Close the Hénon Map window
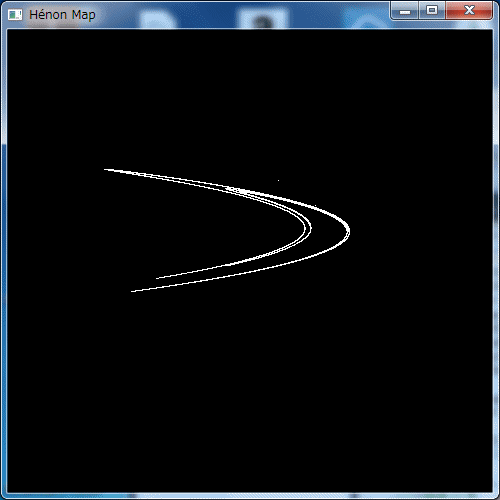Image resolution: width=500 pixels, height=500 pixels. pos(469,10)
